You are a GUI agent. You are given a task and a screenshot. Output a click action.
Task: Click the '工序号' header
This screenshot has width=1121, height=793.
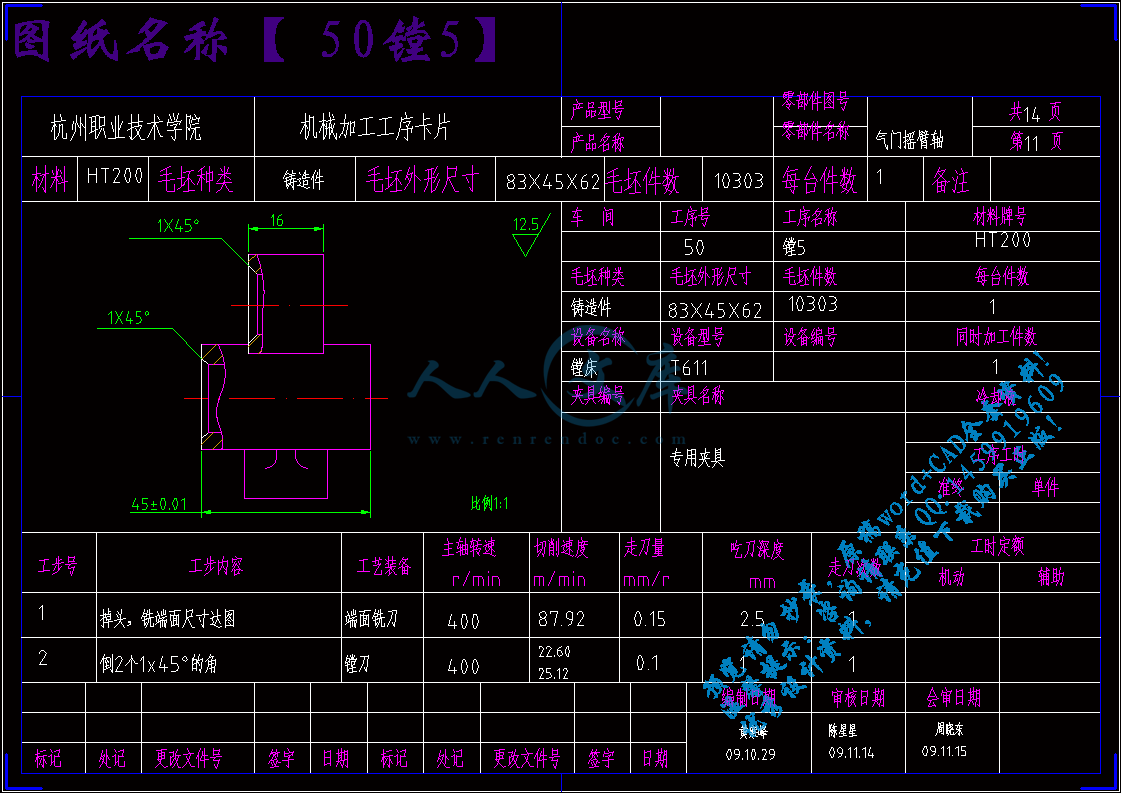click(690, 217)
